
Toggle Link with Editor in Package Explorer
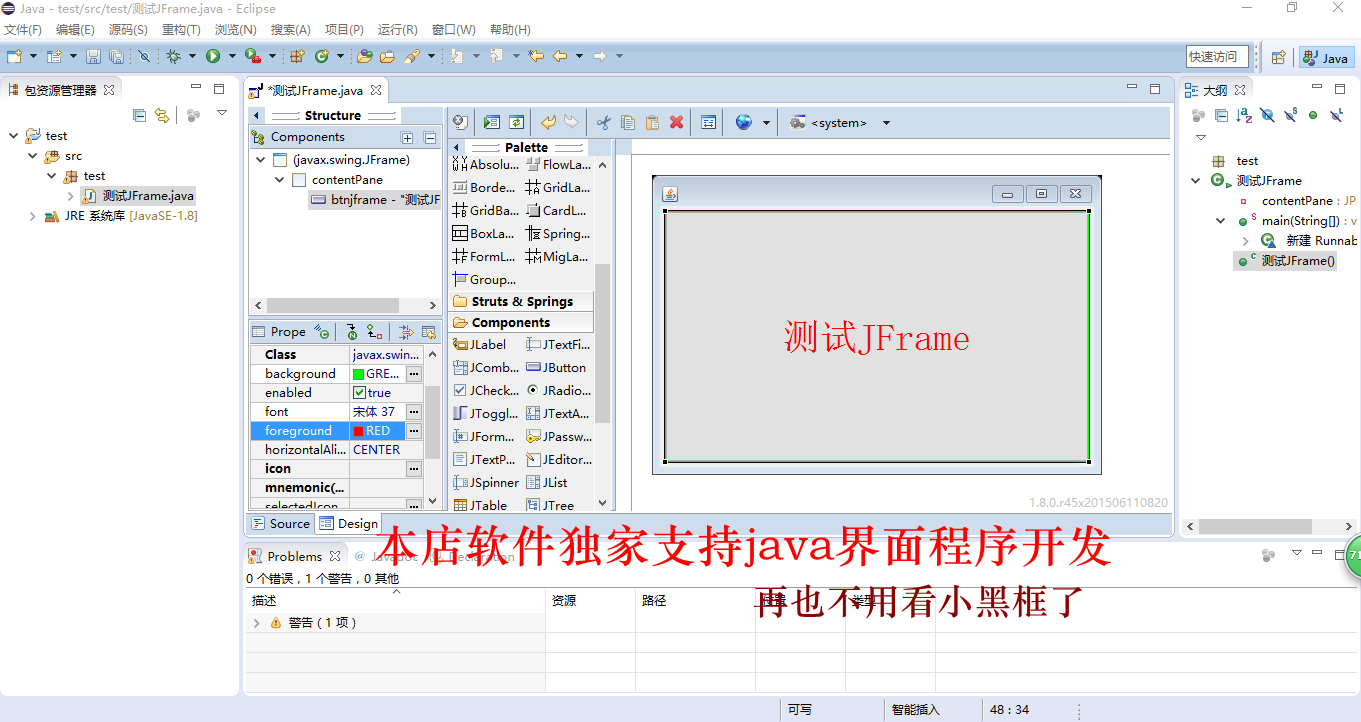[162, 115]
